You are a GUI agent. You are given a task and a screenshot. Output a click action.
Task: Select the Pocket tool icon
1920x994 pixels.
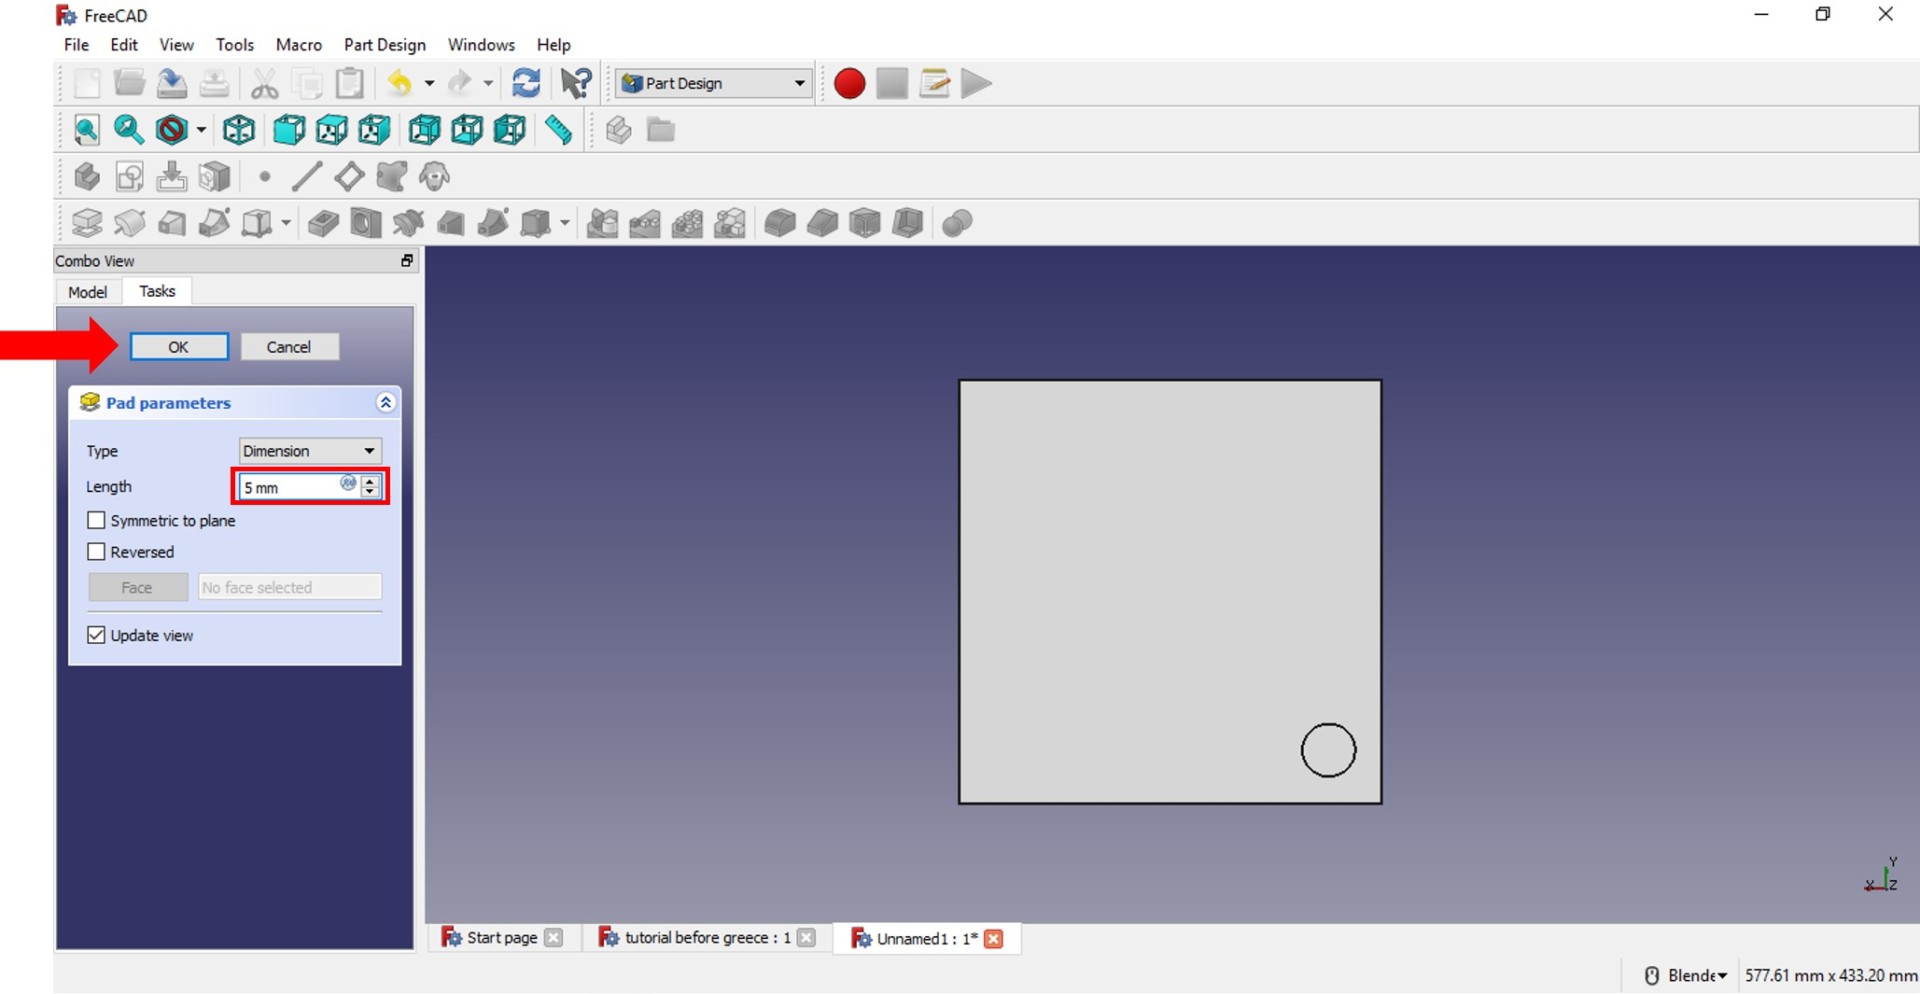click(323, 222)
